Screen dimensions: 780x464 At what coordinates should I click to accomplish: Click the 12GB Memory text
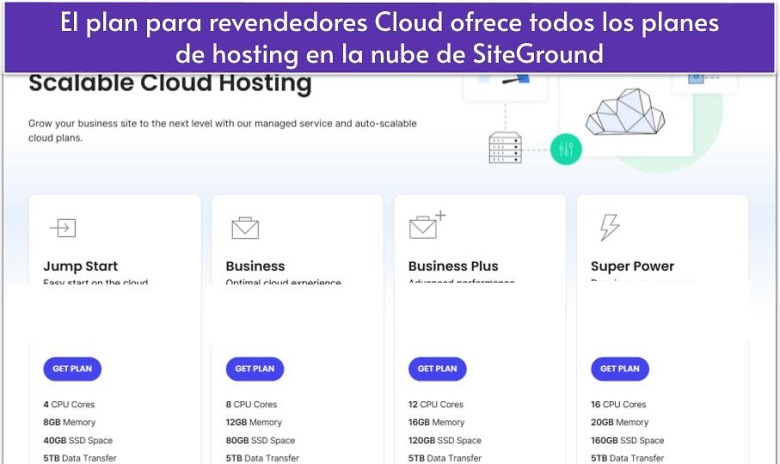(254, 422)
